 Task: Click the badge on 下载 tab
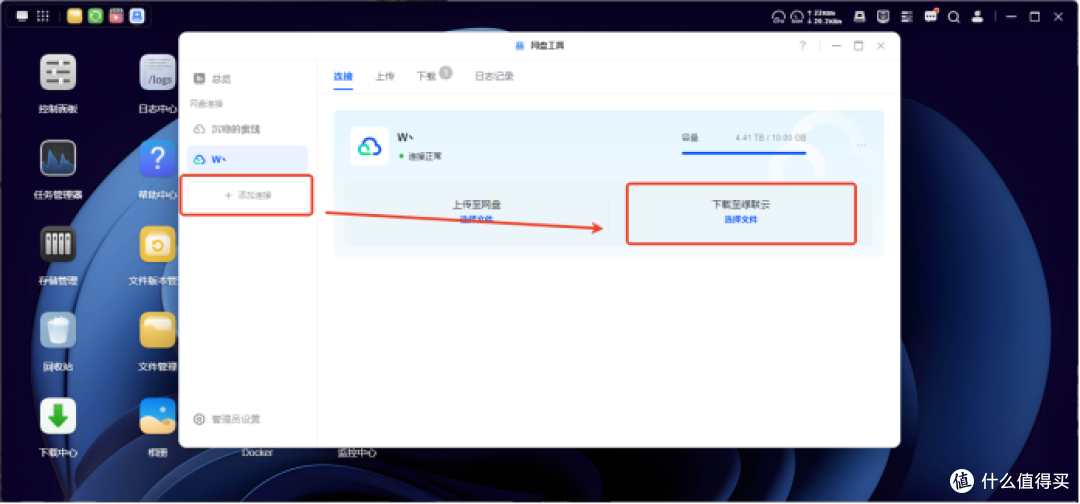pyautogui.click(x=446, y=72)
